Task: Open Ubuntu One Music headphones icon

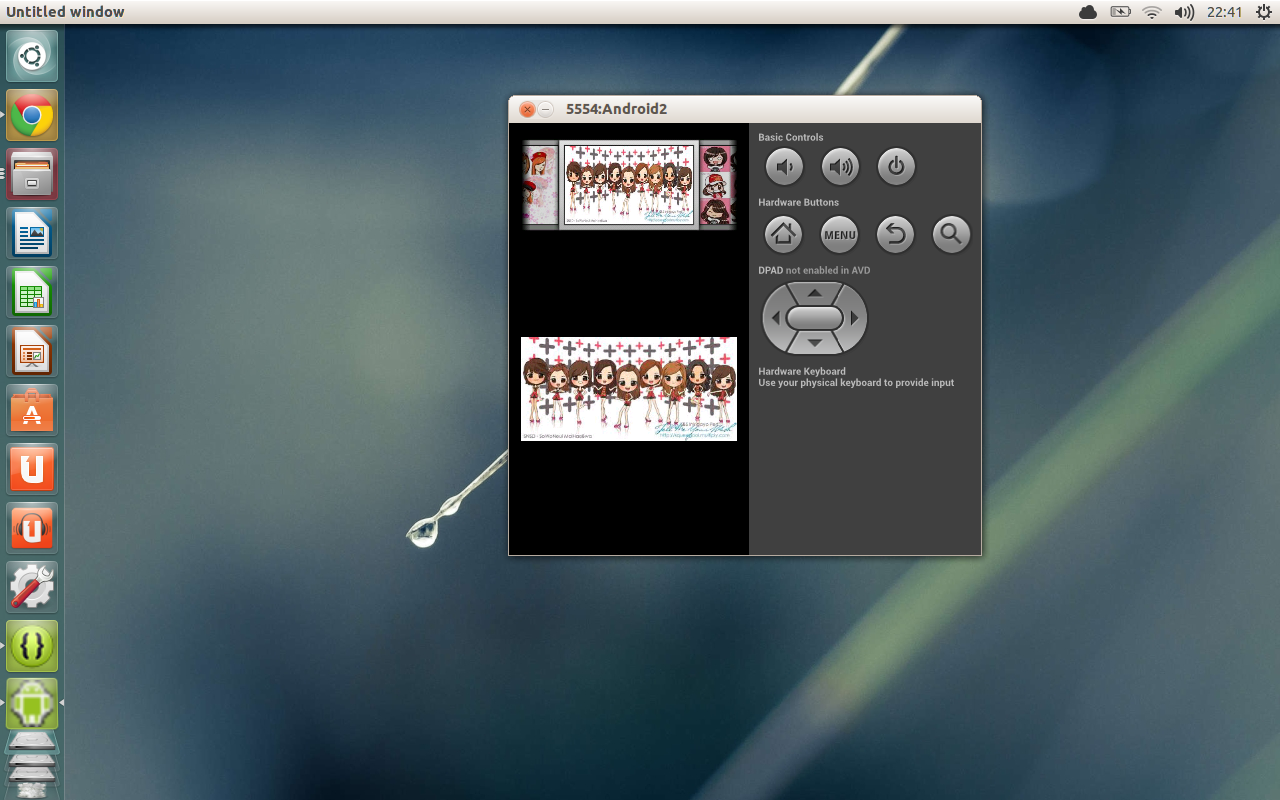Action: 32,528
